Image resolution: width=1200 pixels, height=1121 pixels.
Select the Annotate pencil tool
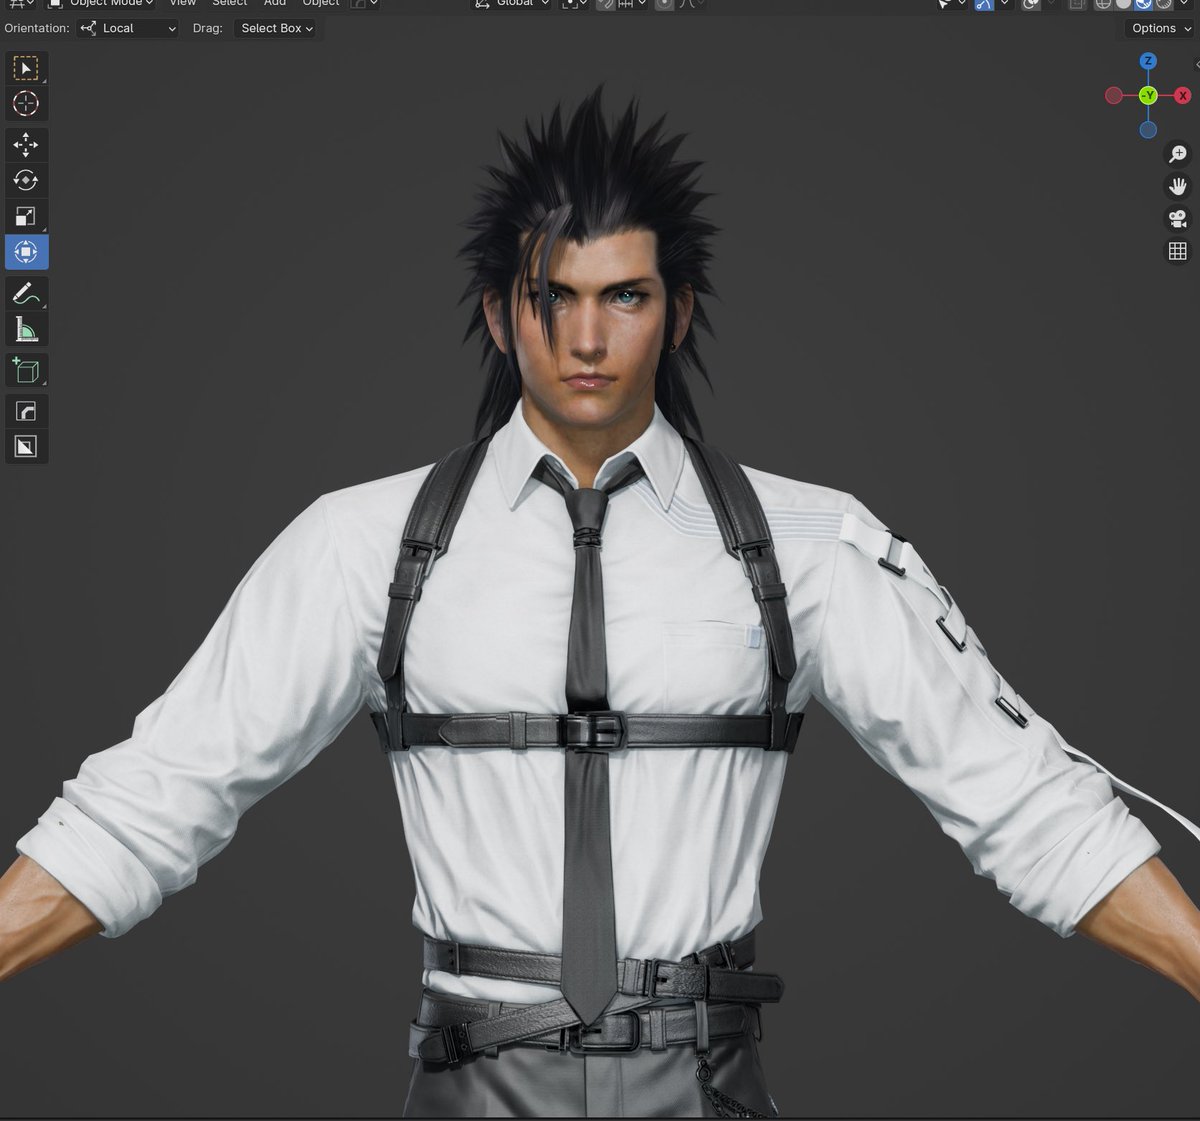[x=26, y=293]
